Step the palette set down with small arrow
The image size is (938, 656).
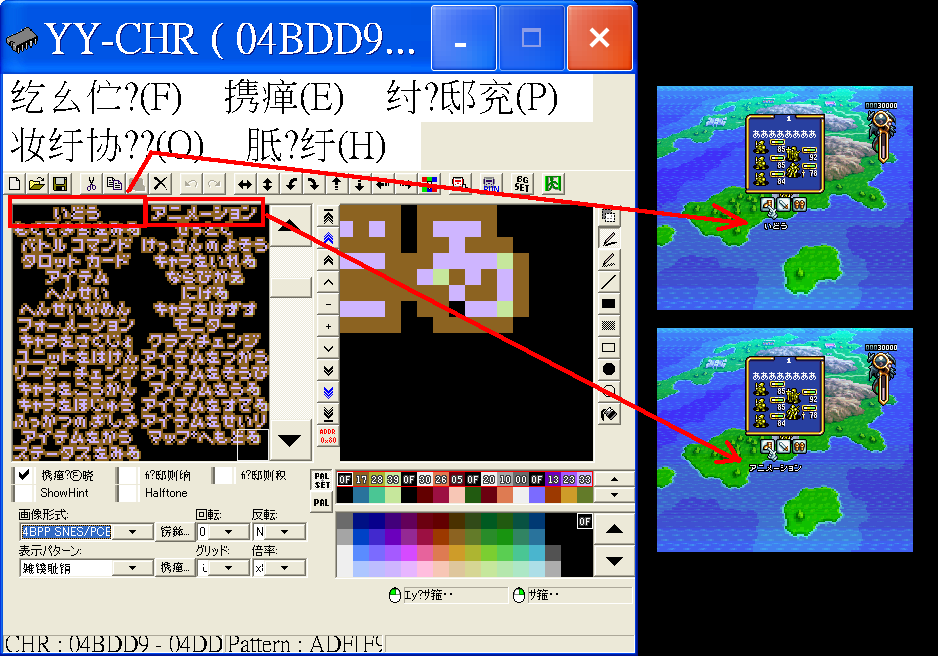[614, 495]
